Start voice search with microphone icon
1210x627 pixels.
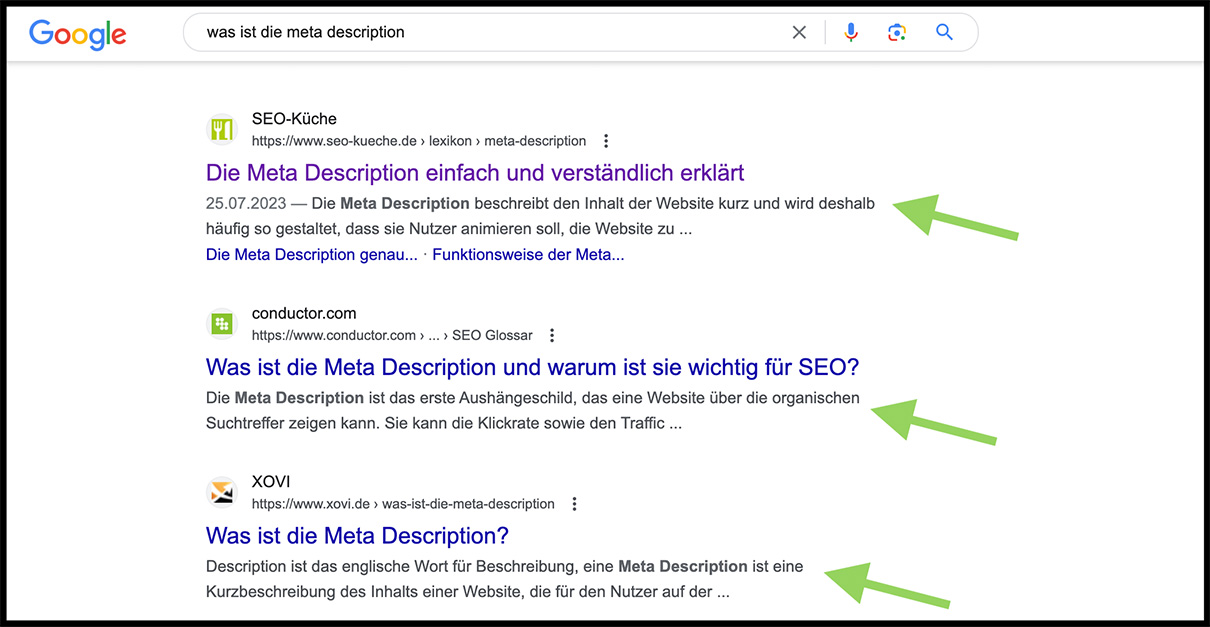click(x=851, y=33)
